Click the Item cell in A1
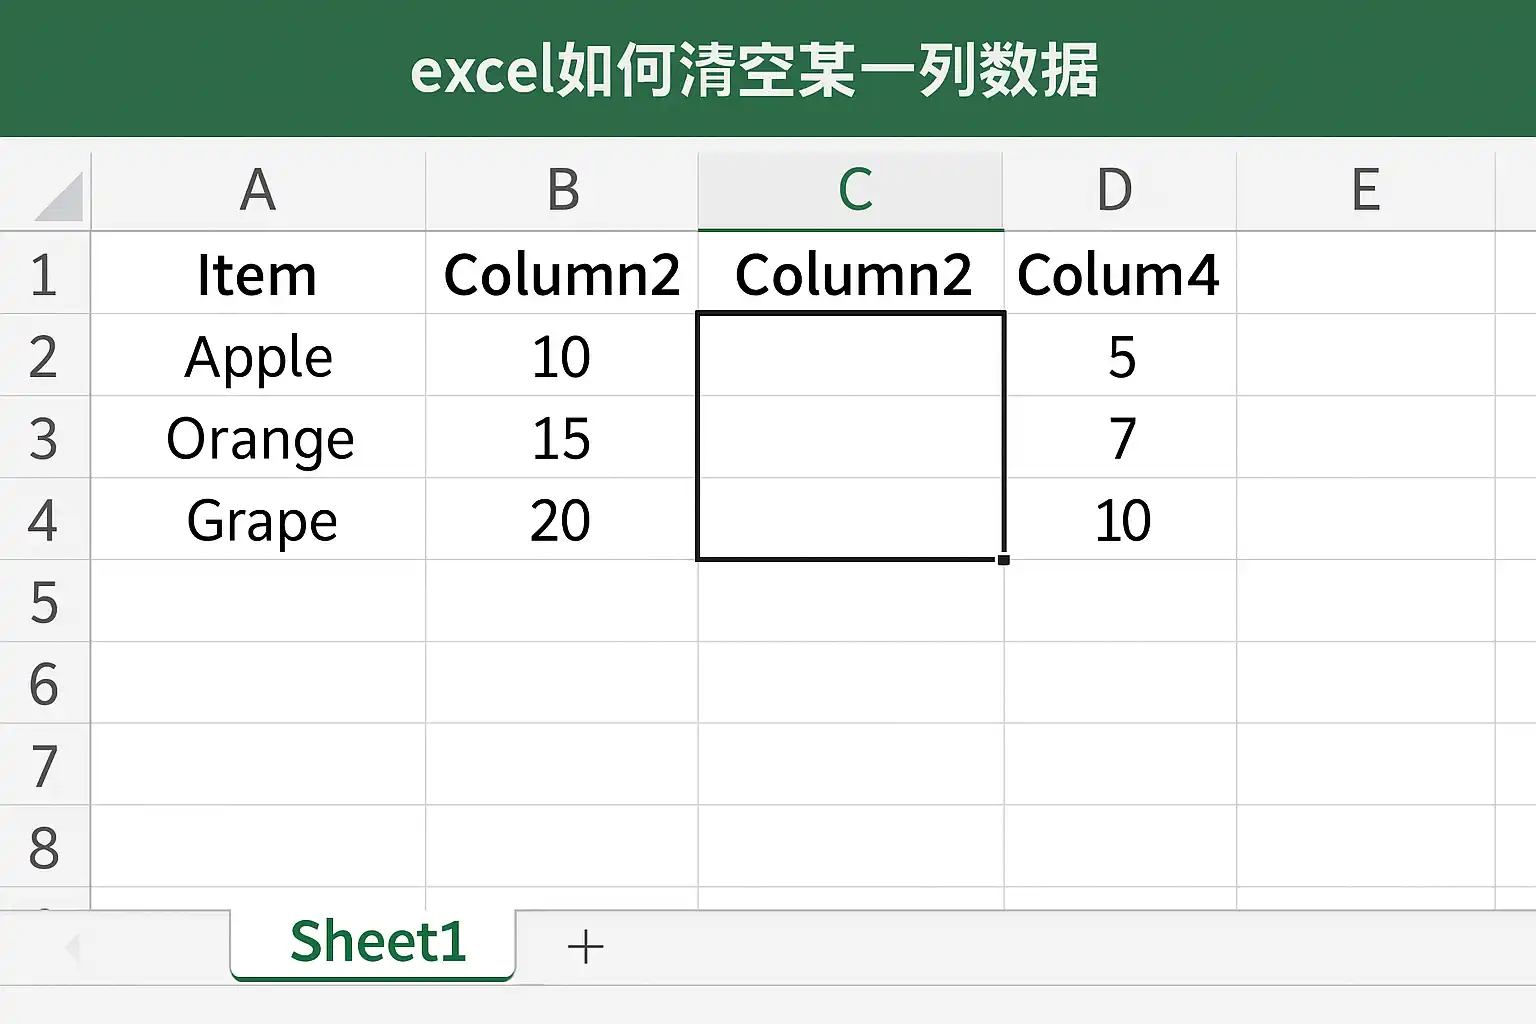Screen dimensions: 1536x1024 coord(258,274)
